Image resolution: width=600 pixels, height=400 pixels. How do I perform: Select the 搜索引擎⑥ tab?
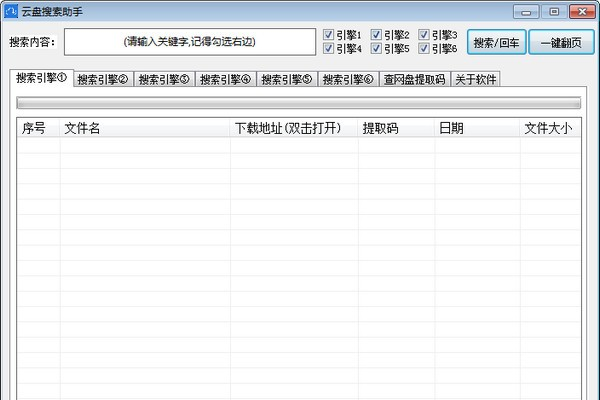point(348,79)
